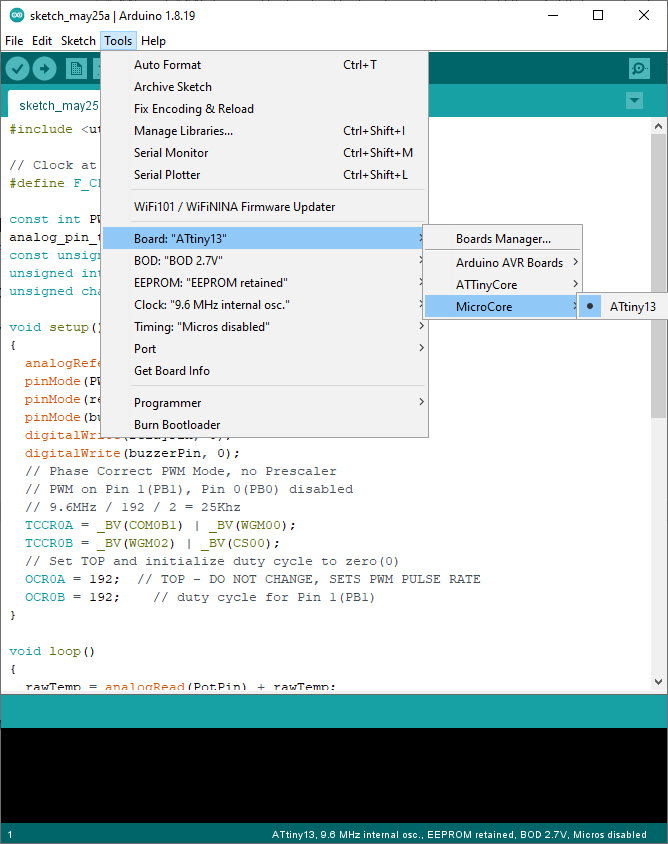Click the vertical editor scrollbar thumb
The height and width of the screenshot is (844, 668).
[x=658, y=270]
